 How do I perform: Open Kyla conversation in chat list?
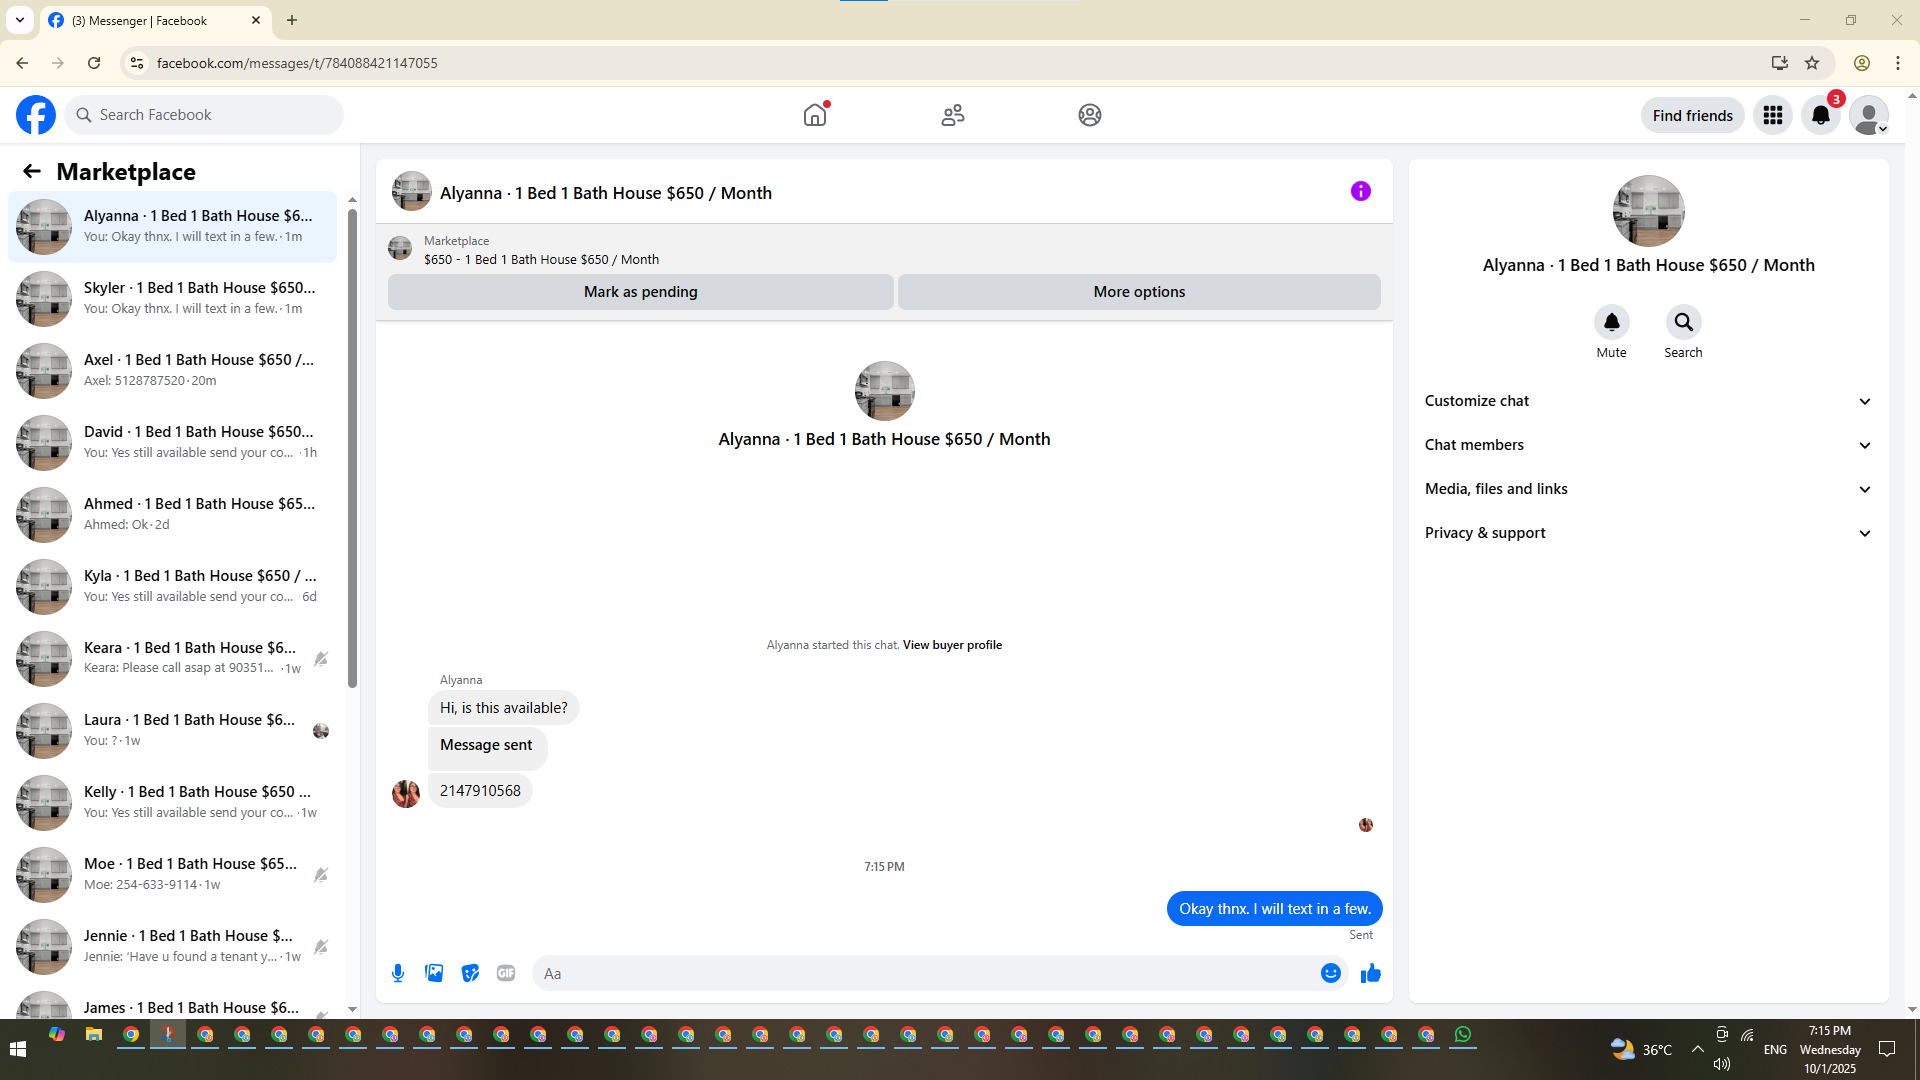pos(173,587)
